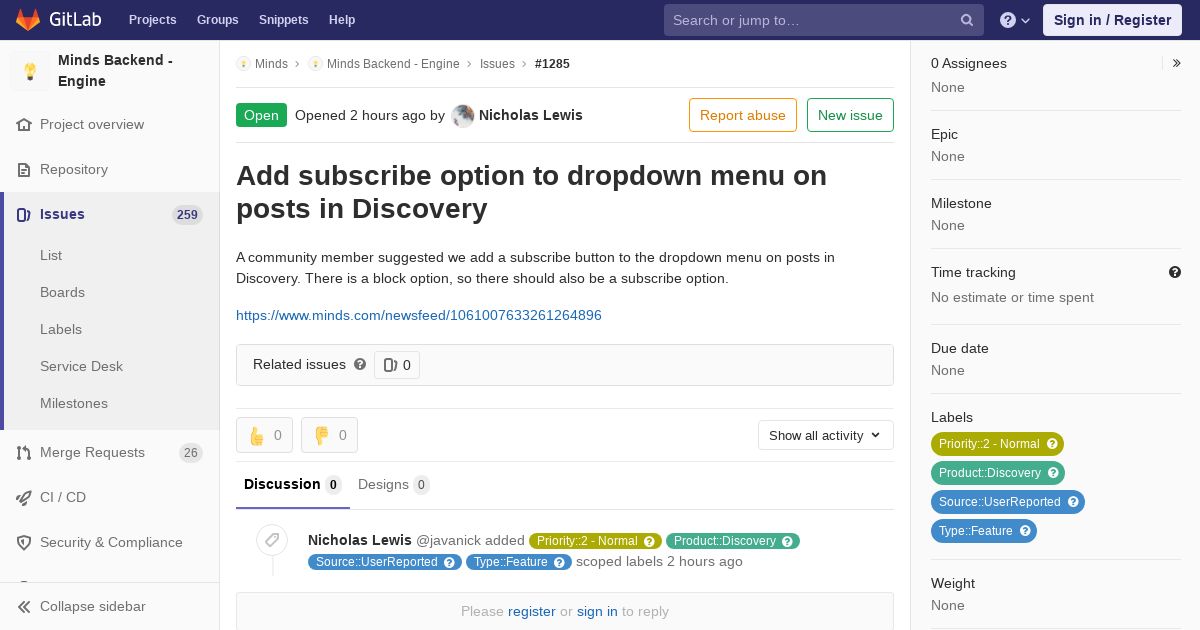Click the label tag icon in activity note
This screenshot has height=630, width=1200.
pos(272,541)
